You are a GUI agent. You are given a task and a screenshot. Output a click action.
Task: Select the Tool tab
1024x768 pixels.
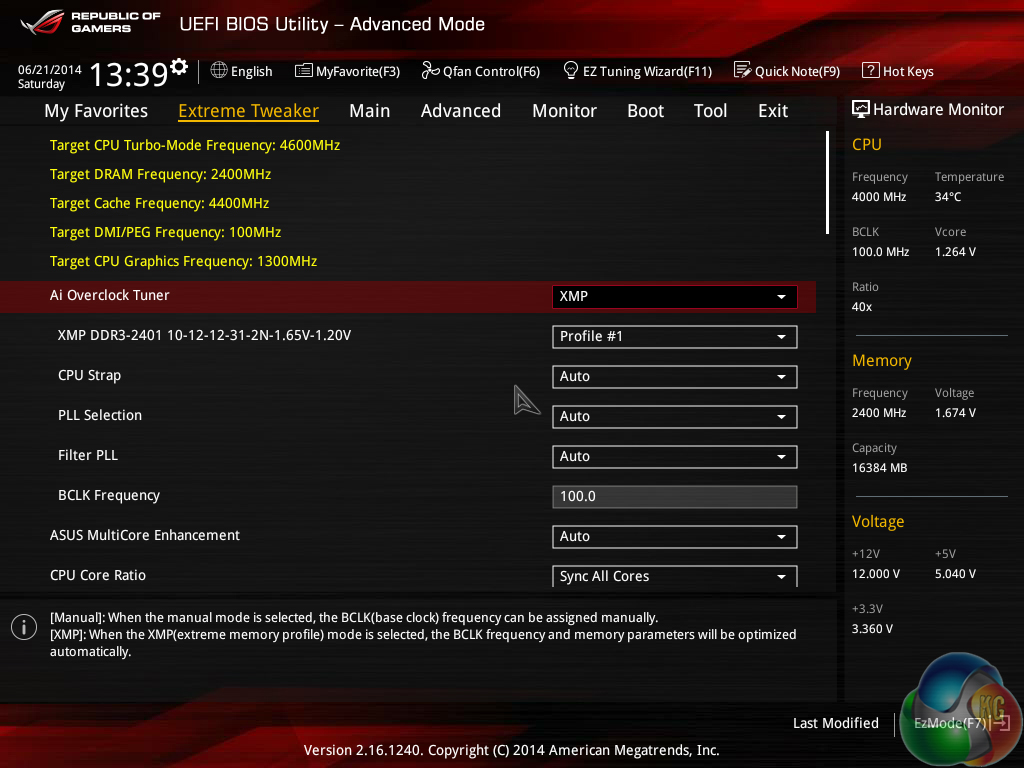[x=710, y=111]
